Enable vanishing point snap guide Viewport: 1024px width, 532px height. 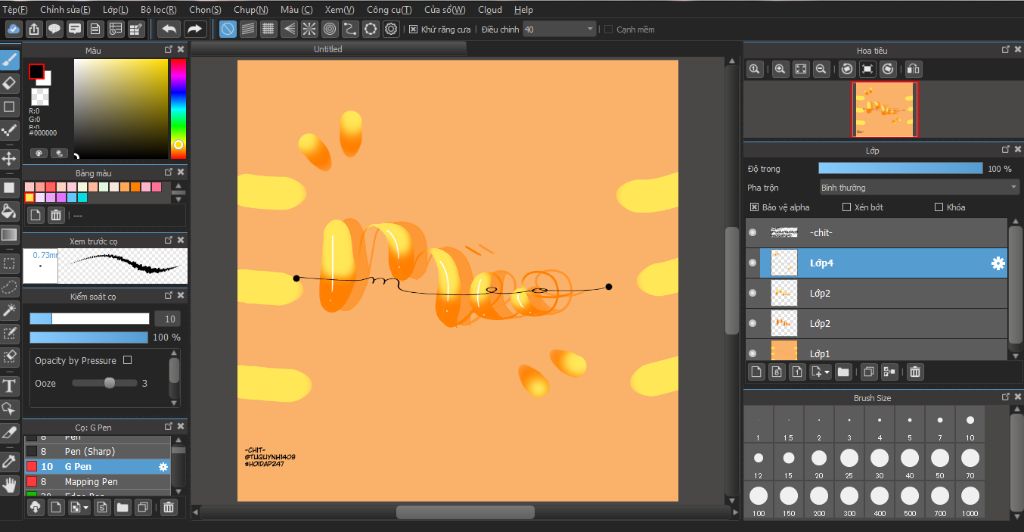click(289, 29)
